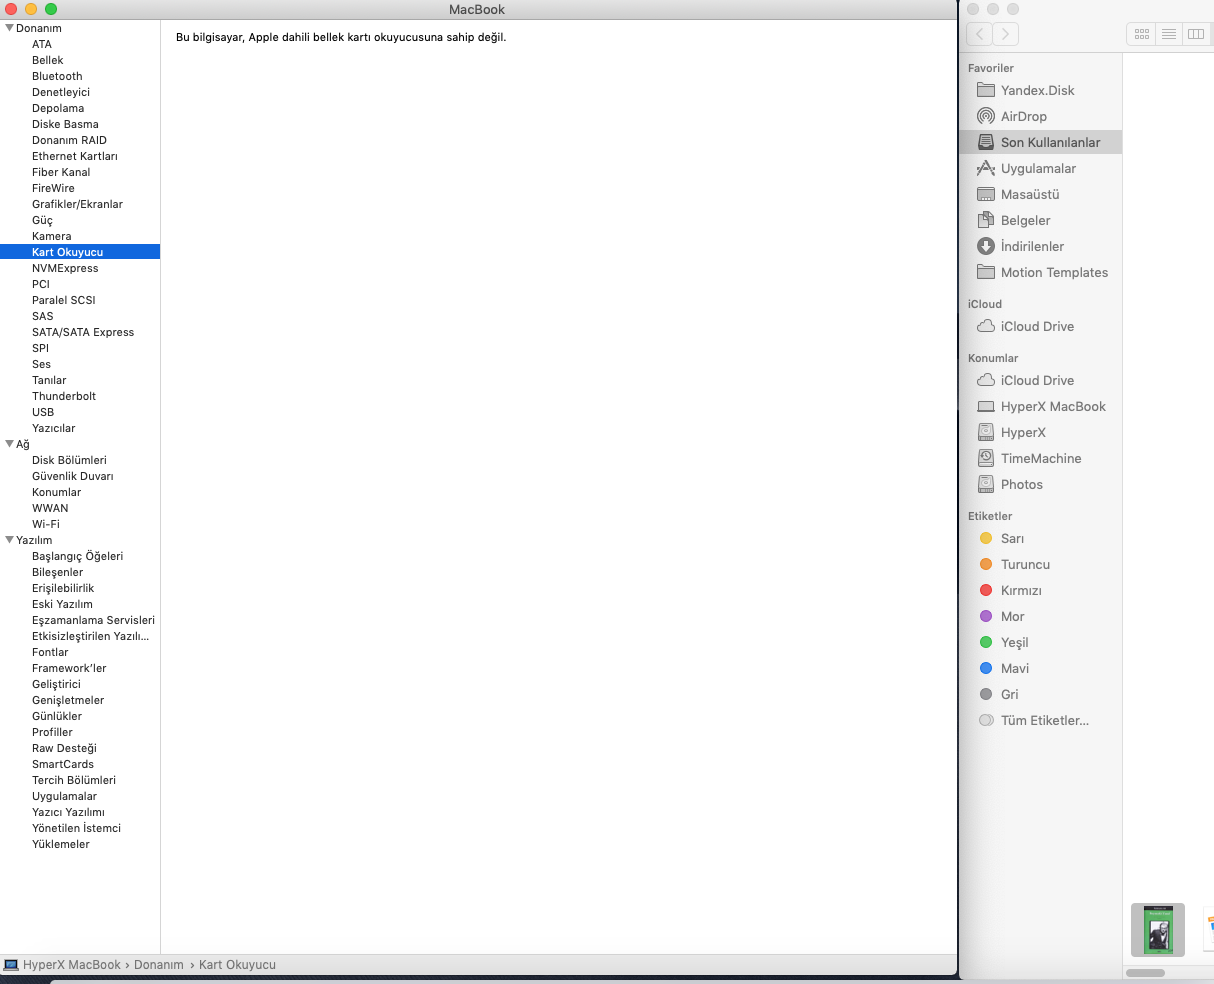The width and height of the screenshot is (1214, 984).
Task: Click the Finder horizontal scrollbar
Action: 1145,973
